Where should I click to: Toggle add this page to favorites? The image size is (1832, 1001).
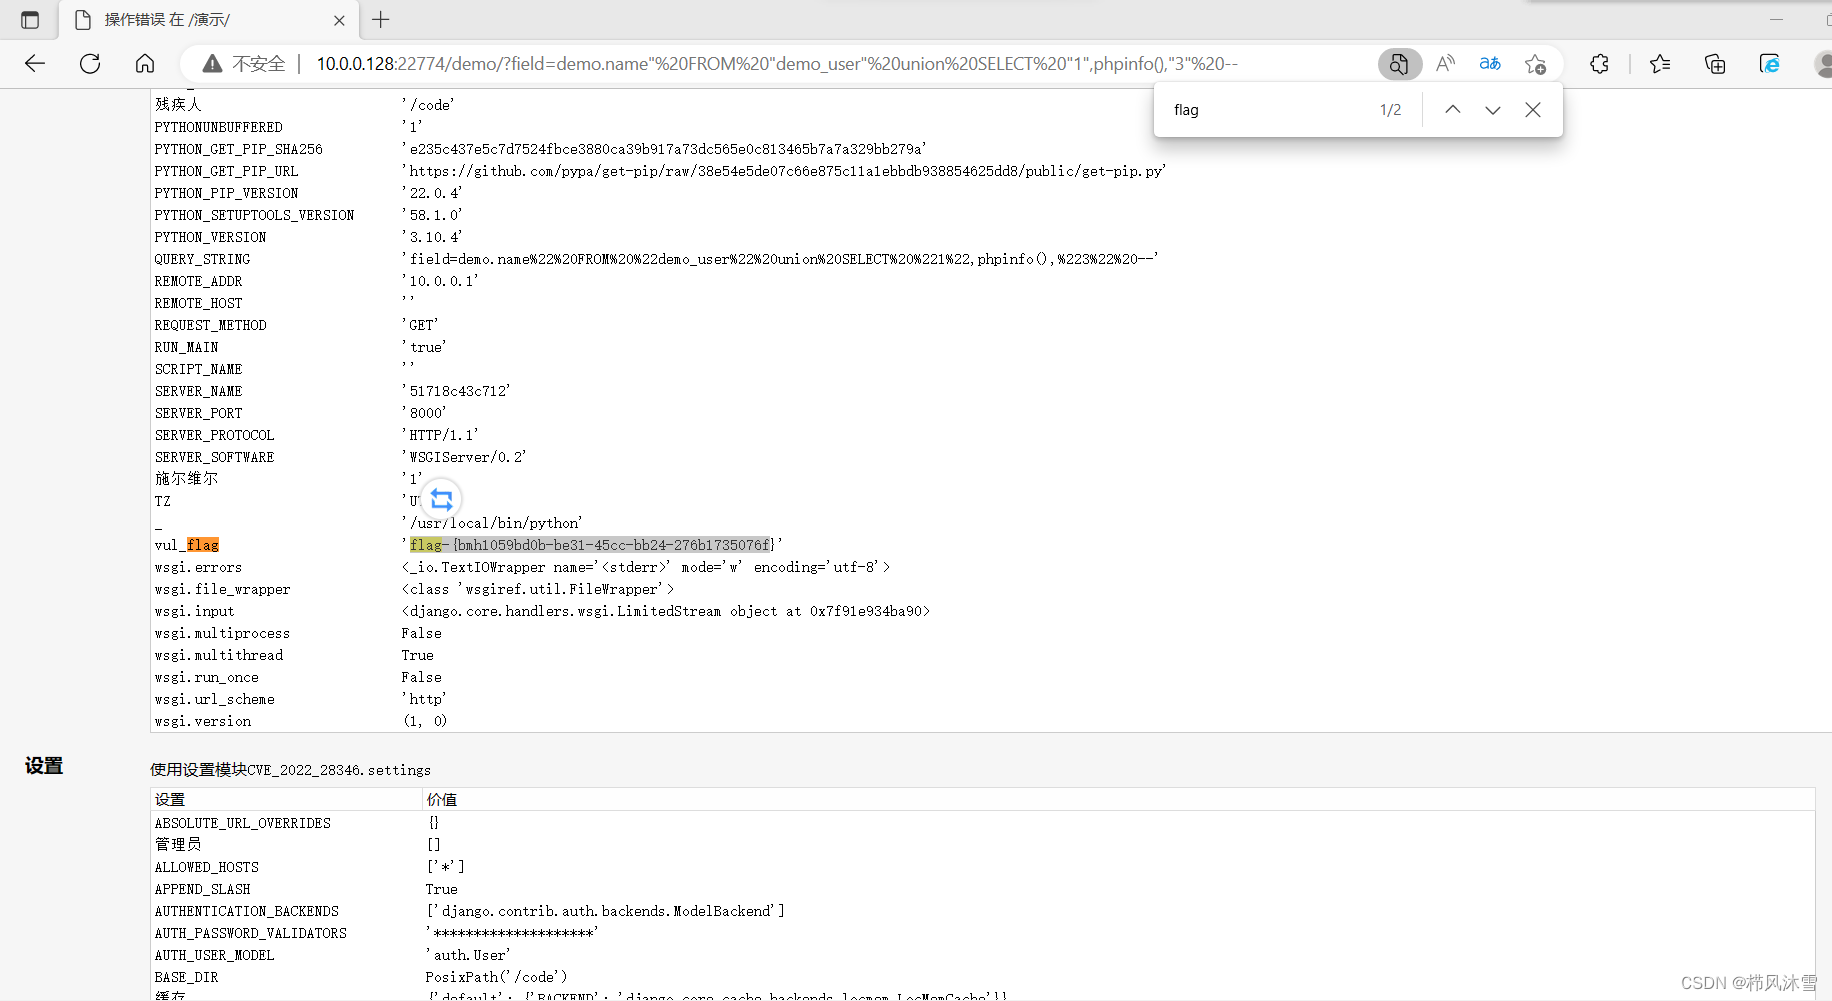click(1536, 63)
